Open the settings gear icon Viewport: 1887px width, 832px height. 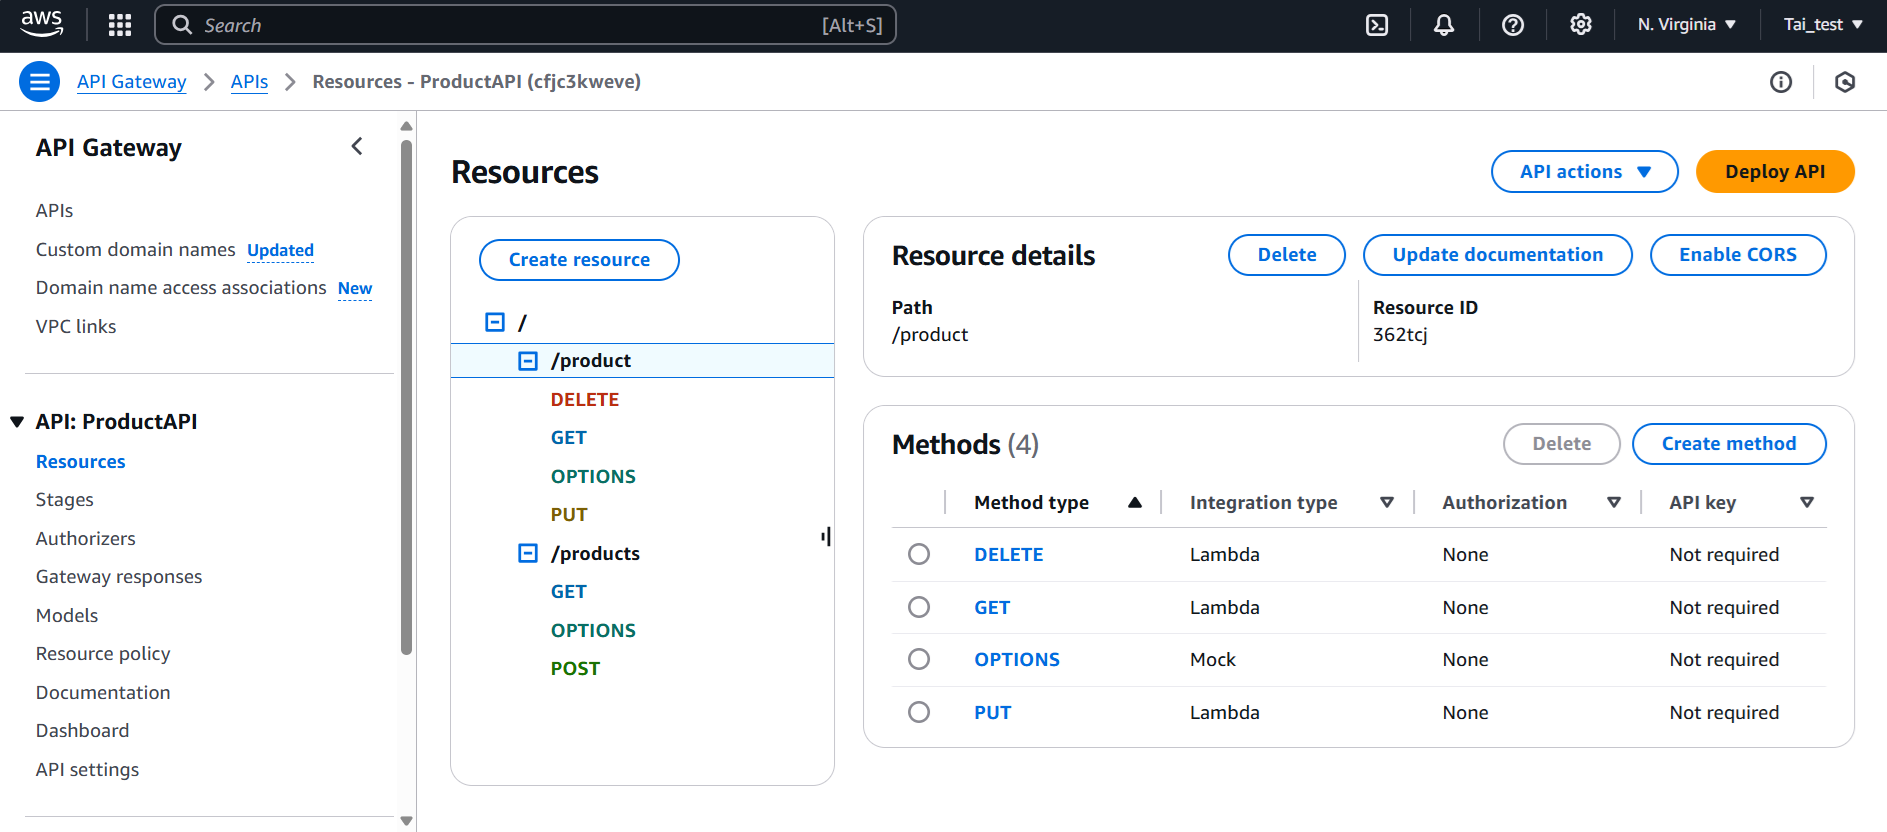(x=1581, y=25)
